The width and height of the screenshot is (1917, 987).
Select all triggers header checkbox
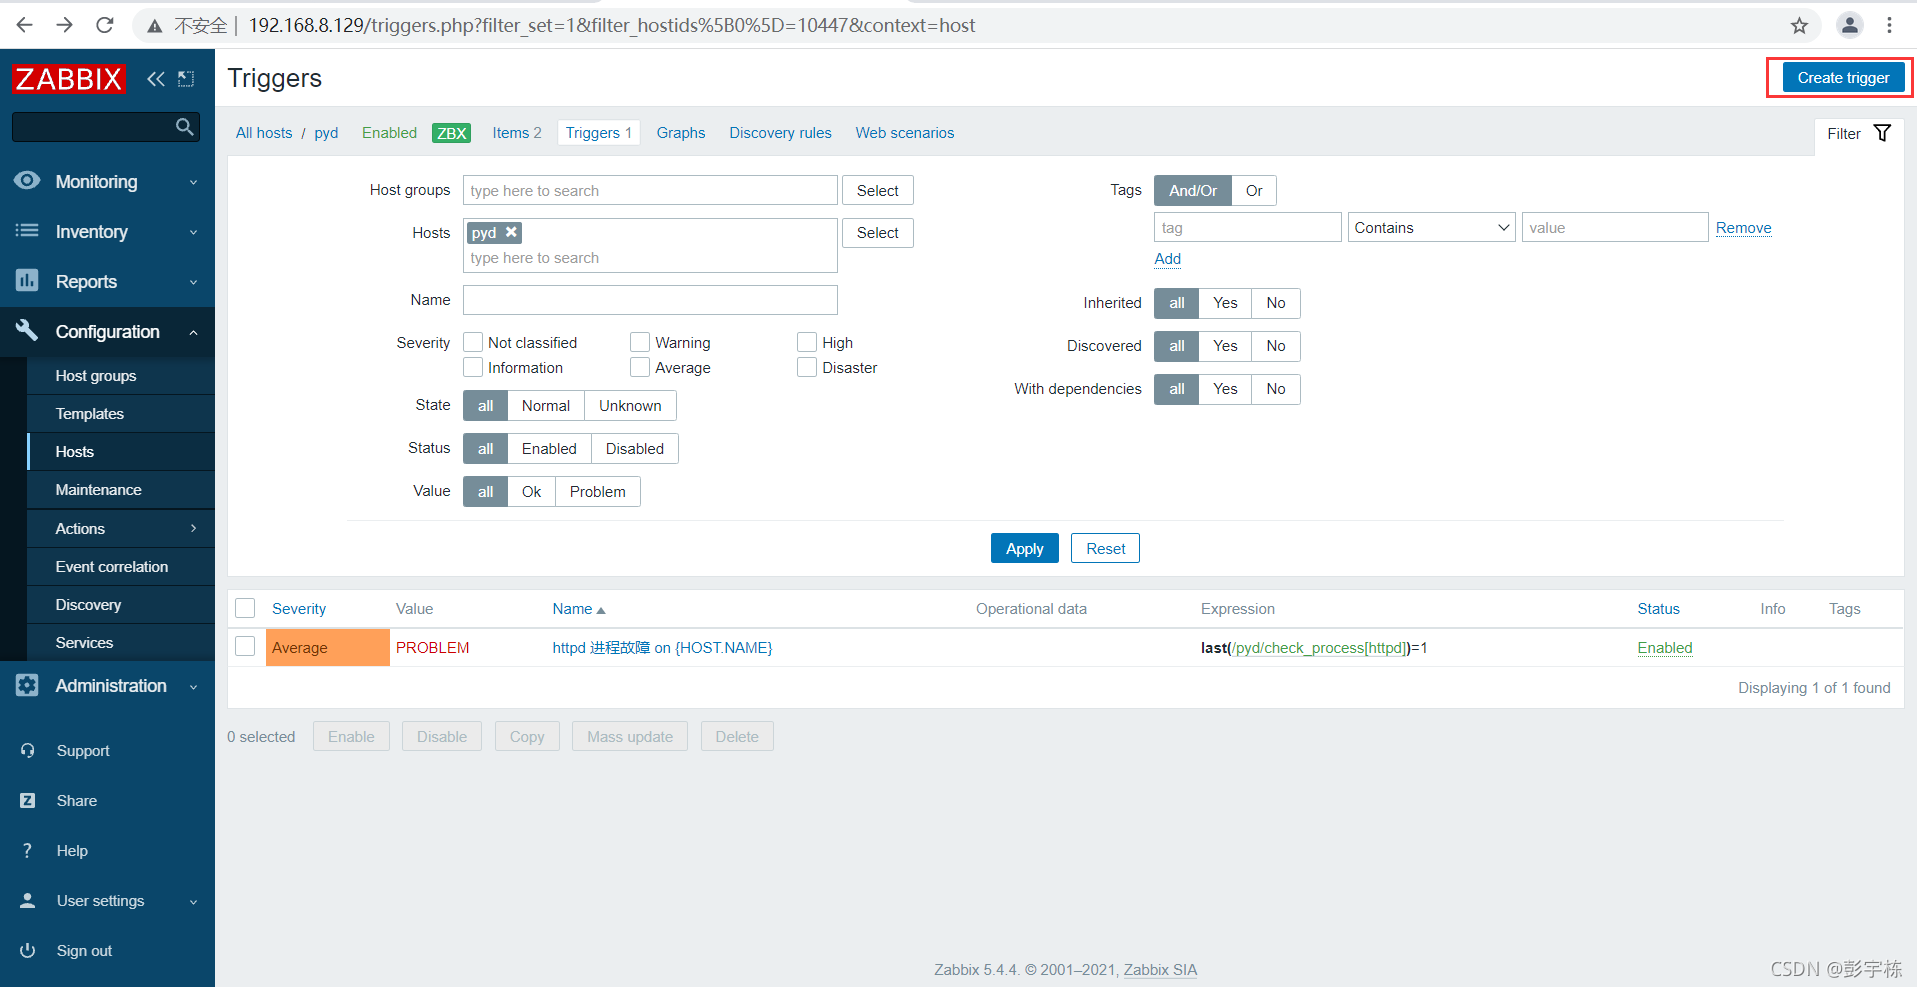pos(245,608)
